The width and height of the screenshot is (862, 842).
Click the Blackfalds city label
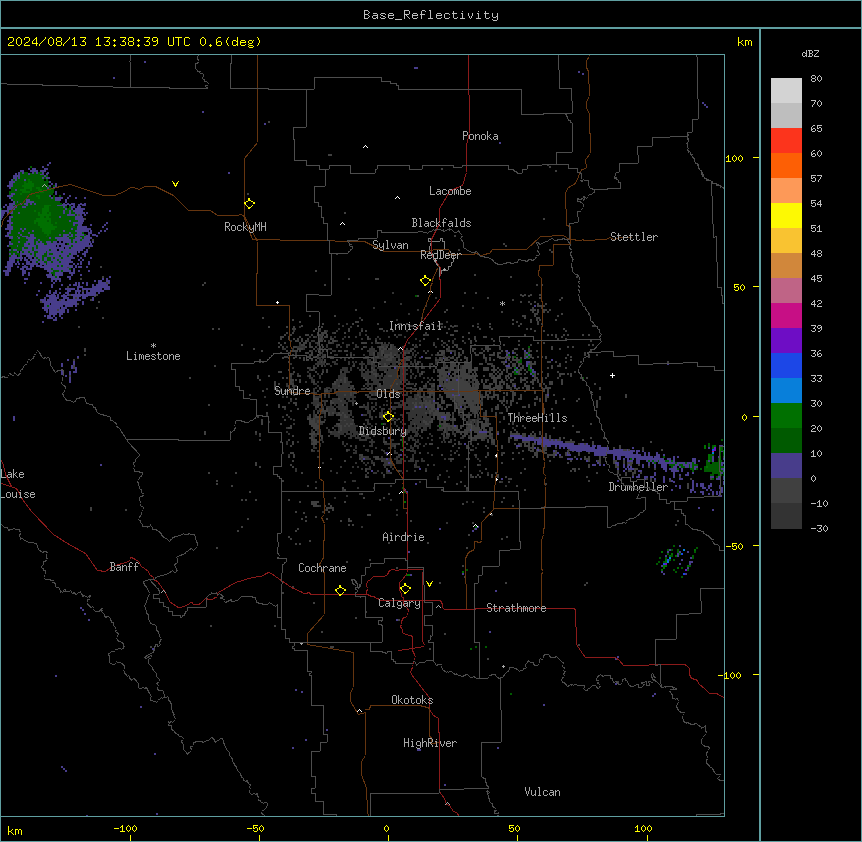(441, 223)
